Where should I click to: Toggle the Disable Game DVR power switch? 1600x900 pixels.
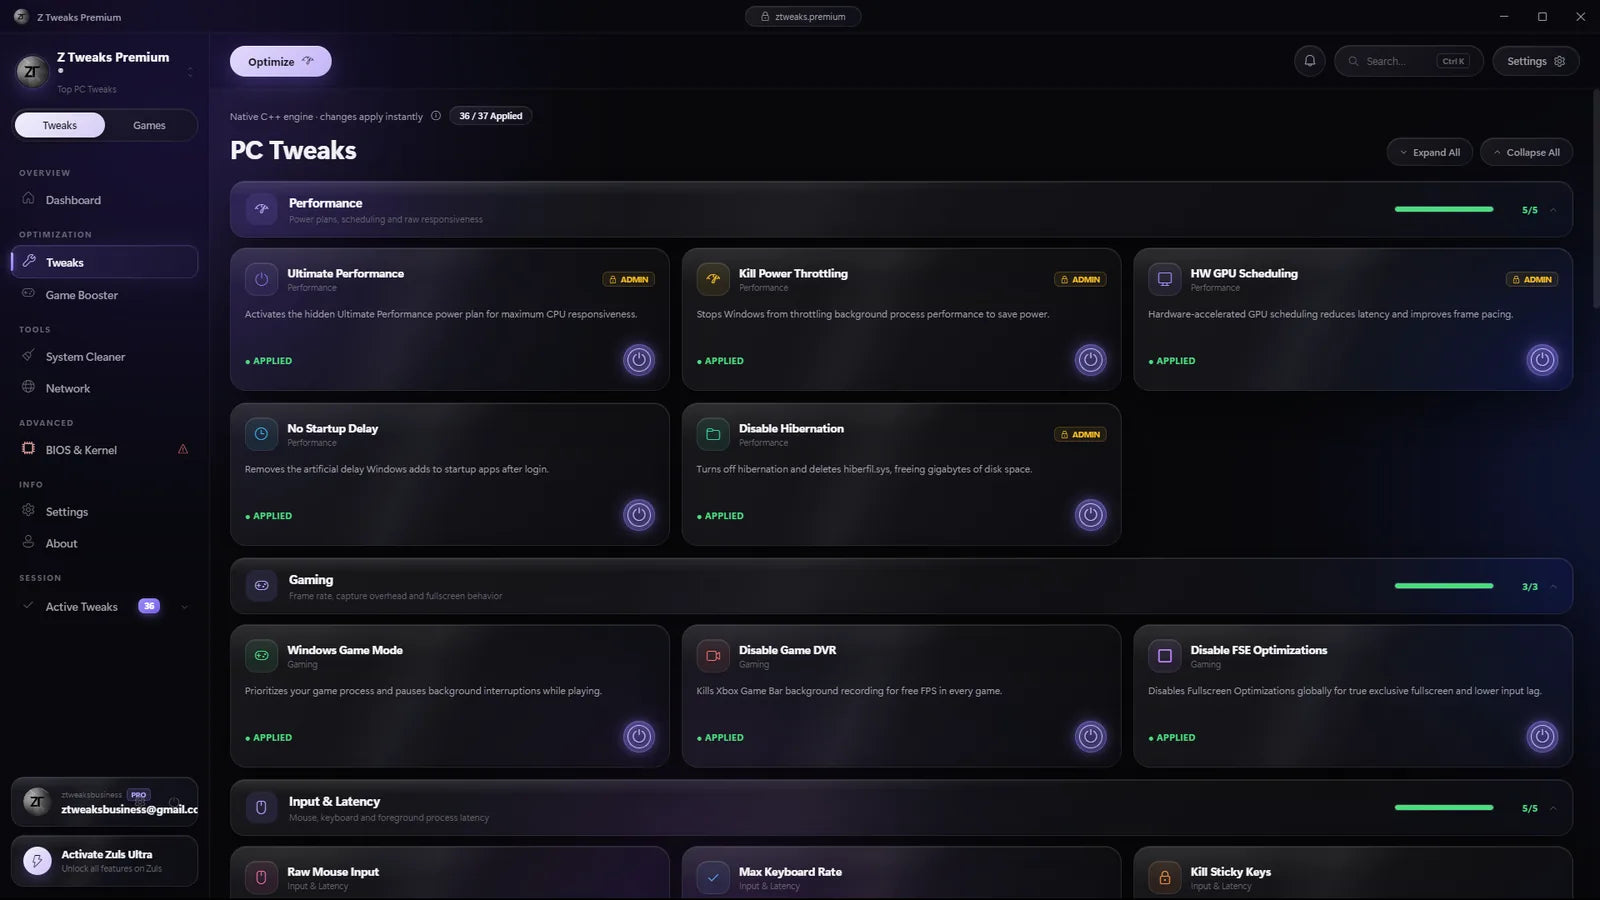point(1090,737)
